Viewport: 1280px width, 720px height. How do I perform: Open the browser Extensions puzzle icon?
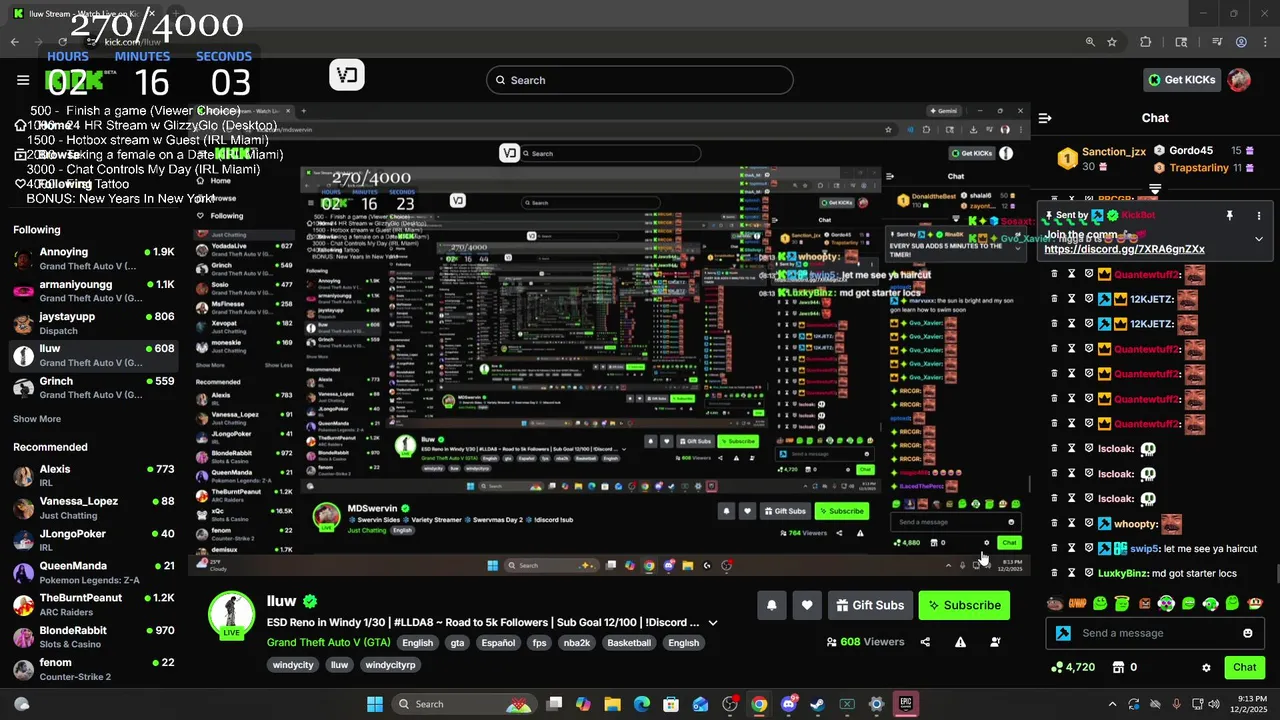coord(1146,42)
